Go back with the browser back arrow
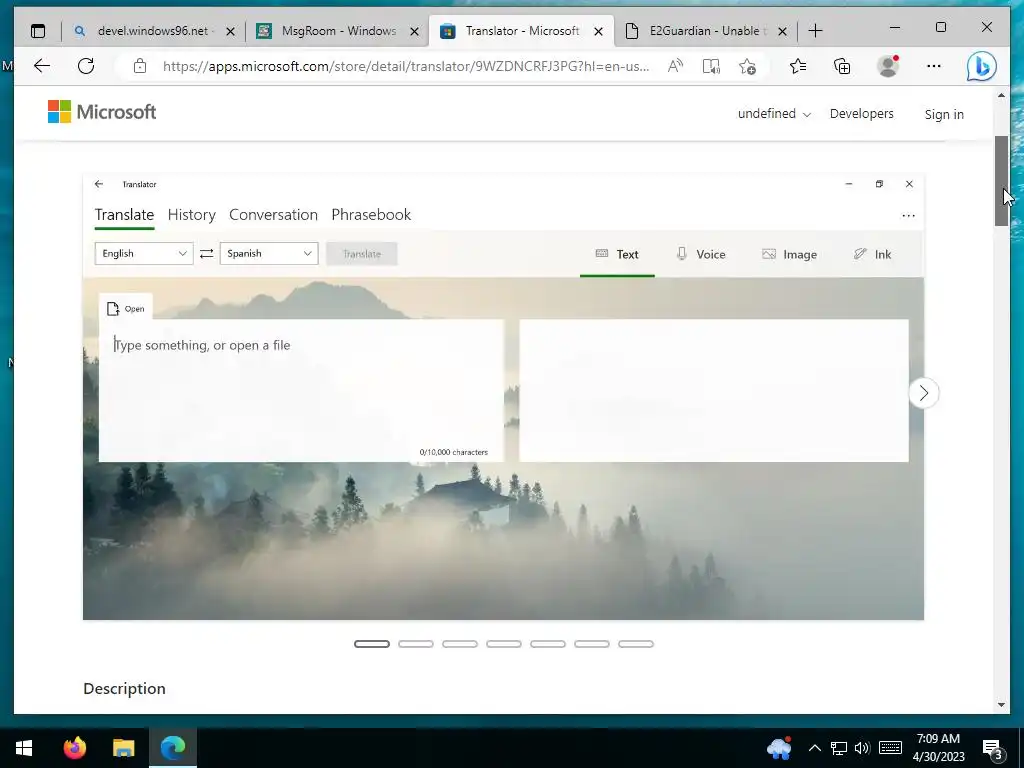Image resolution: width=1024 pixels, height=768 pixels. pyautogui.click(x=42, y=66)
